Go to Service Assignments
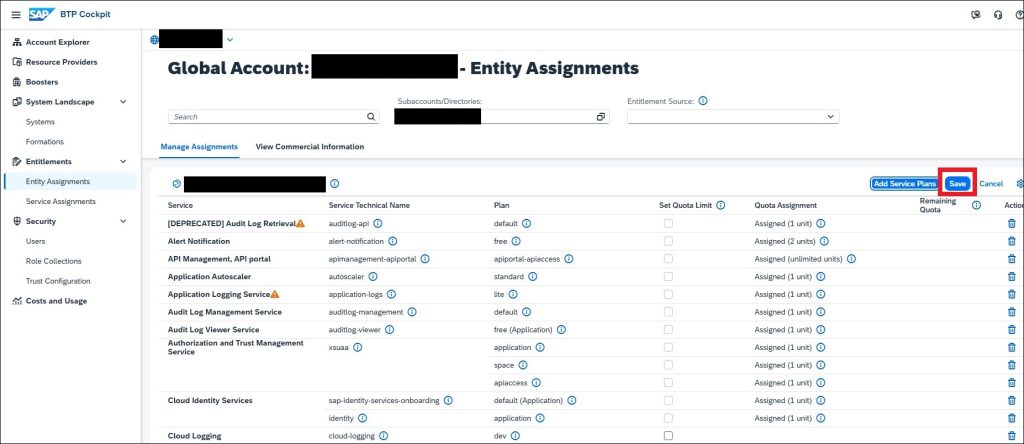This screenshot has width=1024, height=444. (x=61, y=202)
